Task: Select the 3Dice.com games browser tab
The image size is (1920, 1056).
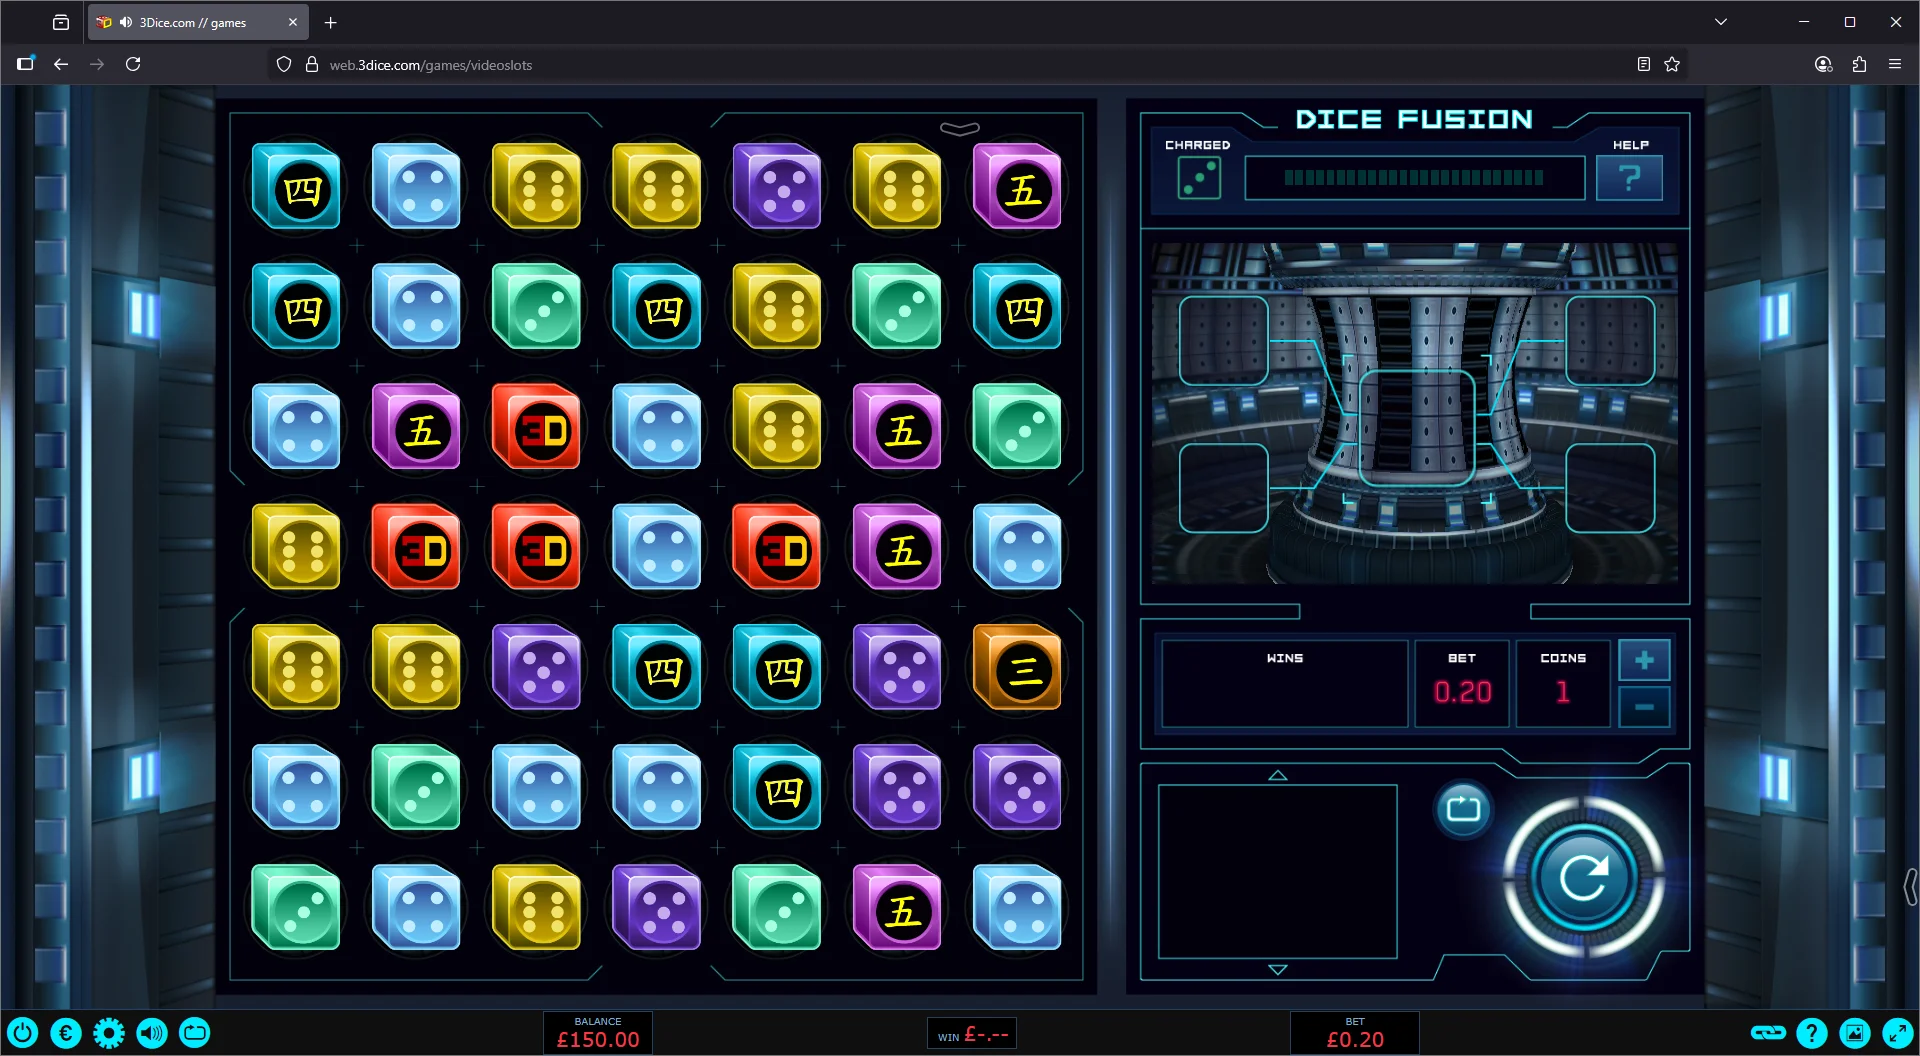Action: 198,22
